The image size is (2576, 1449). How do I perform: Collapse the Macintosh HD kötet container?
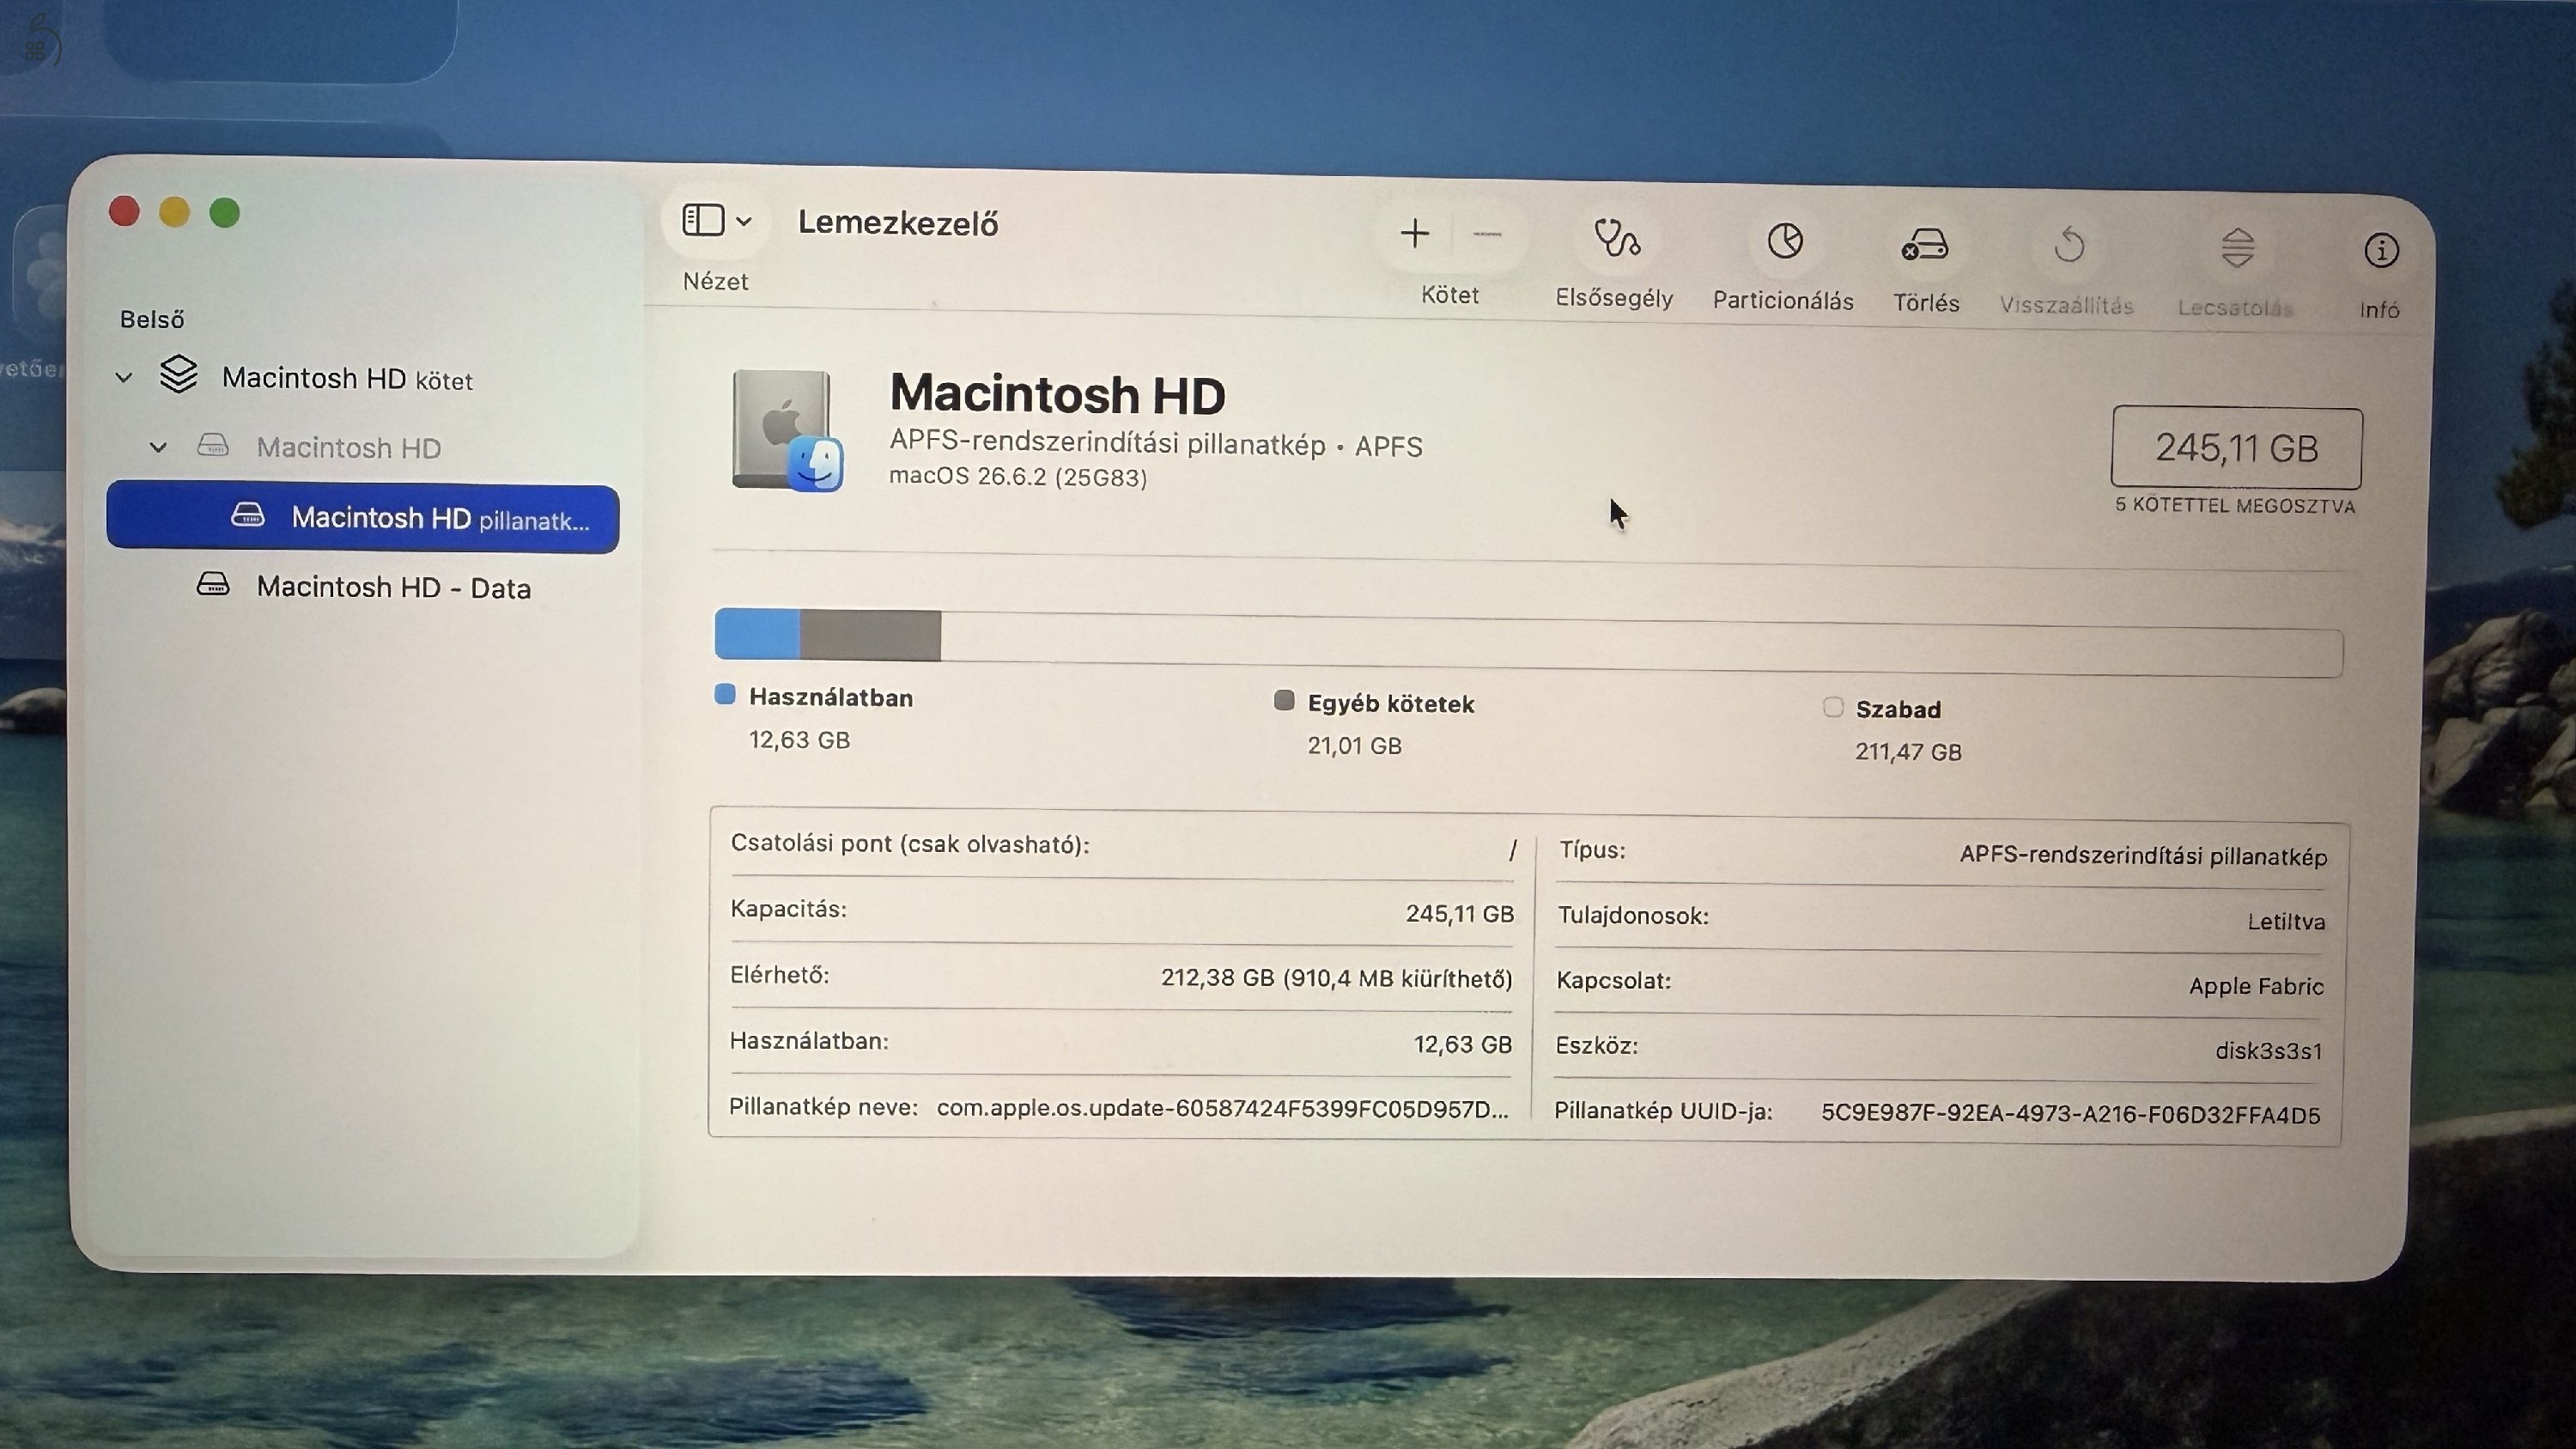pyautogui.click(x=124, y=378)
